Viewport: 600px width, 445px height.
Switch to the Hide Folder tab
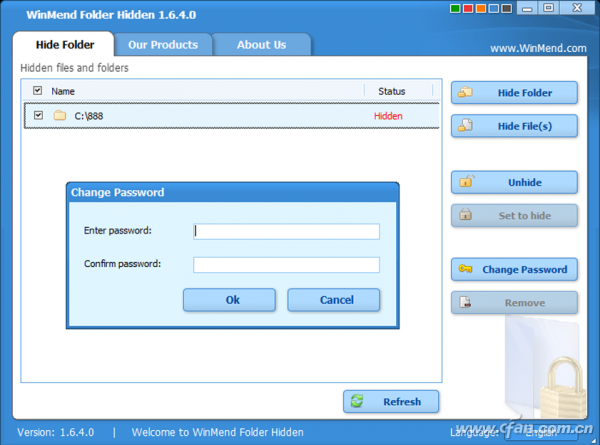tap(64, 45)
